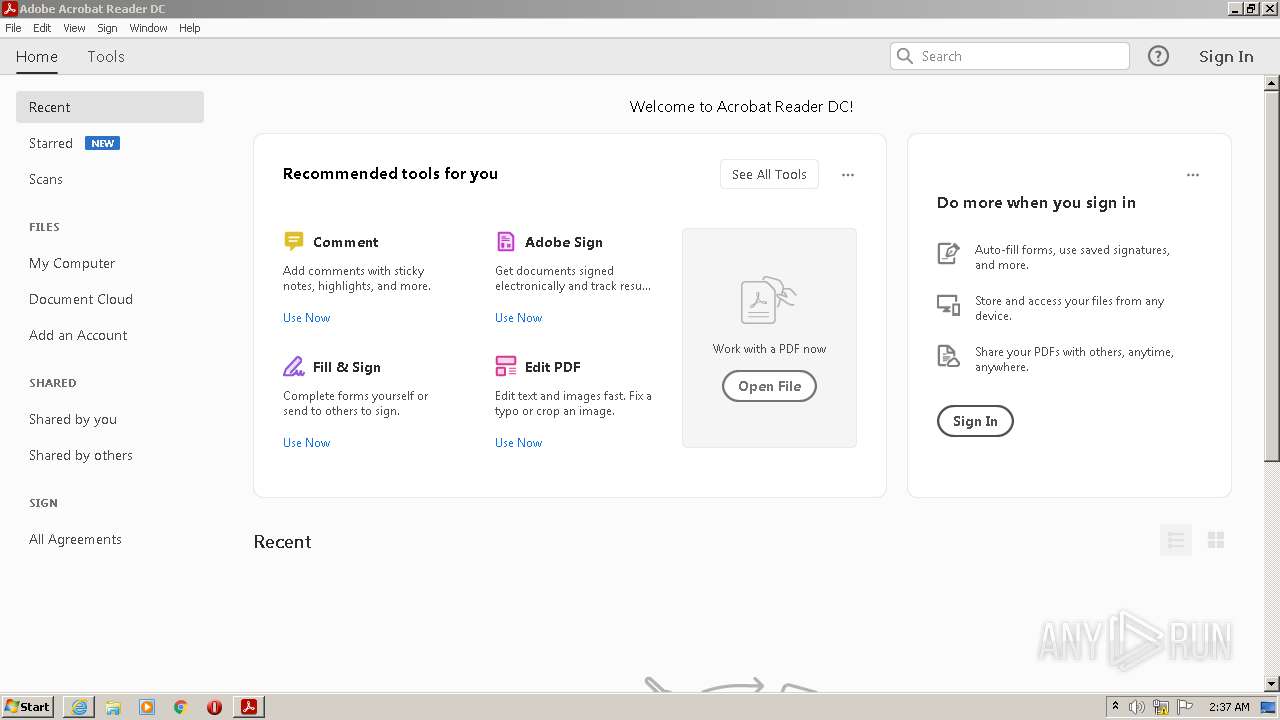Click the See All Tools button
Screen dimensions: 1280x720
pos(769,174)
